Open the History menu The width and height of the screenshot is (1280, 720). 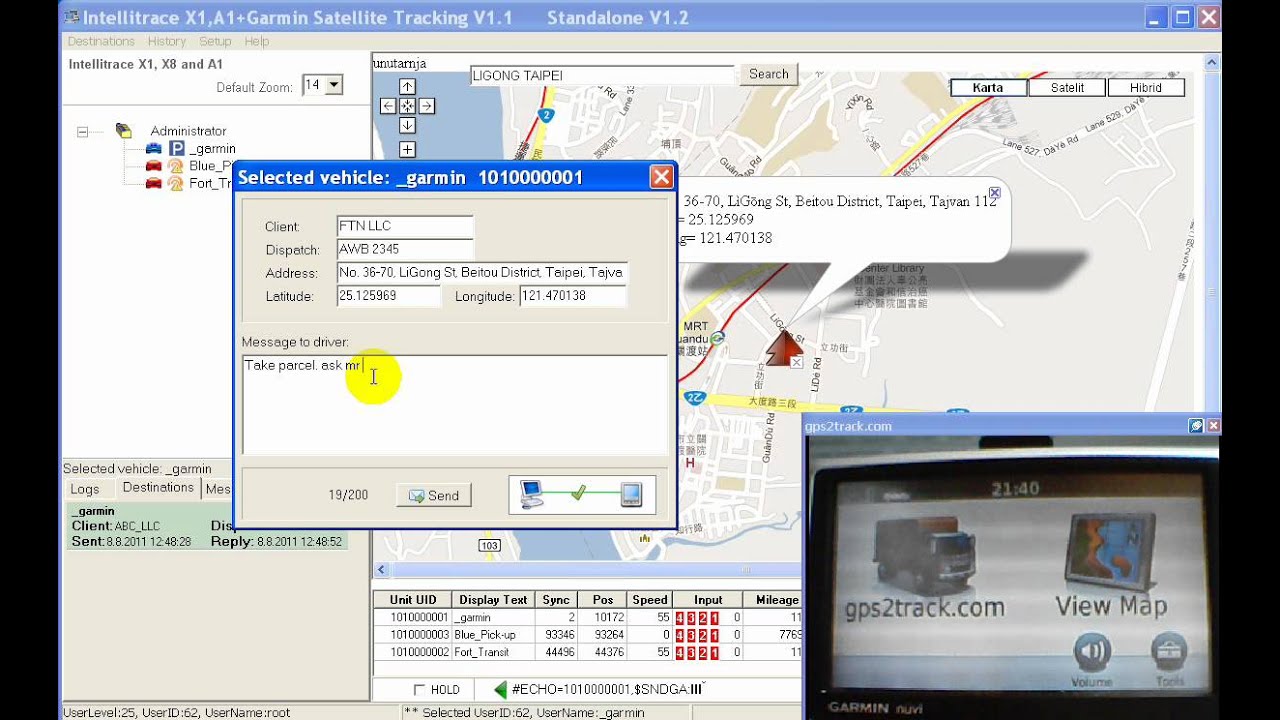tap(167, 41)
